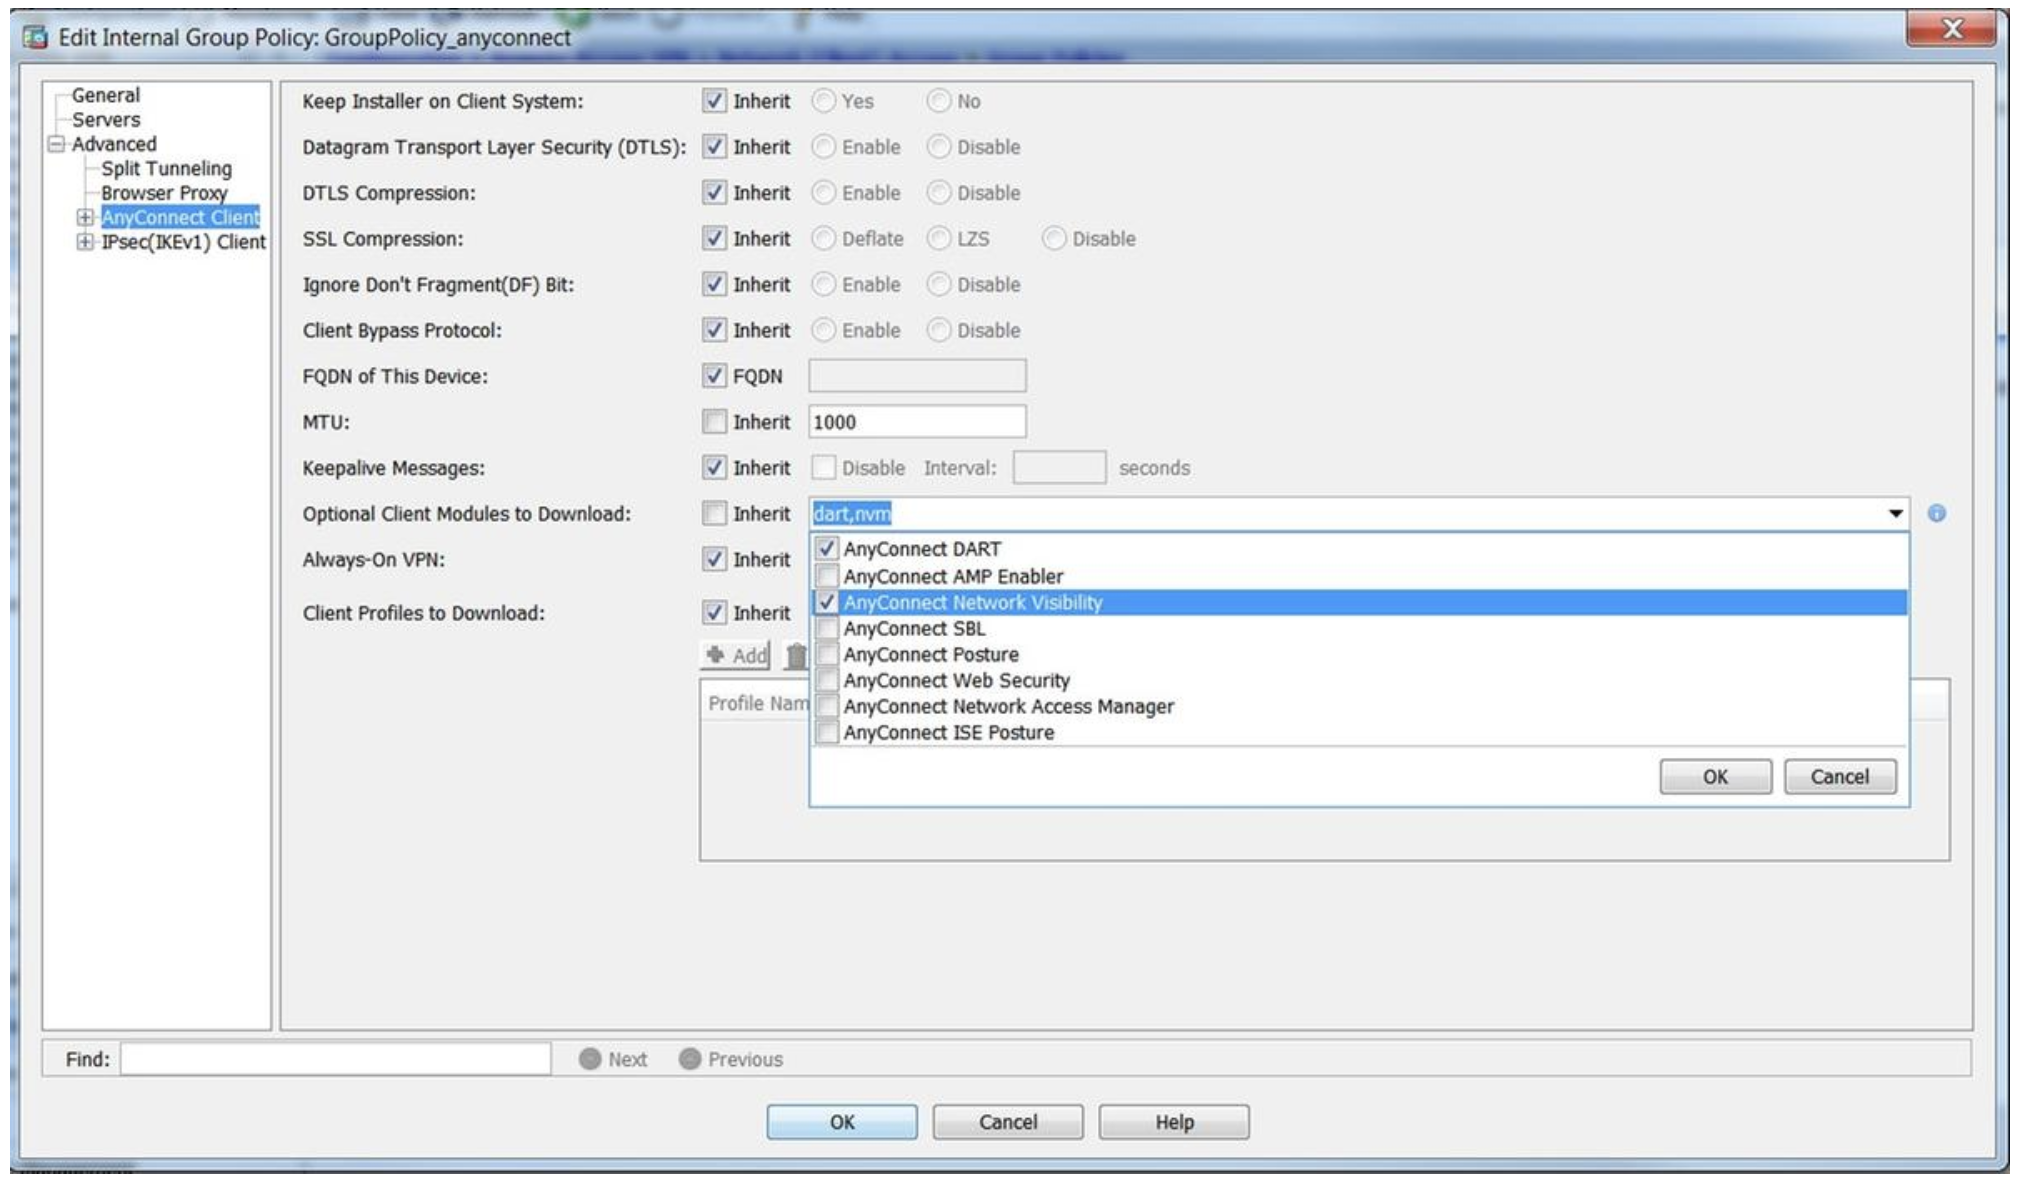Open the Optional Client Modules dropdown arrow
Screen dimensions: 2026x1188
click(1895, 513)
